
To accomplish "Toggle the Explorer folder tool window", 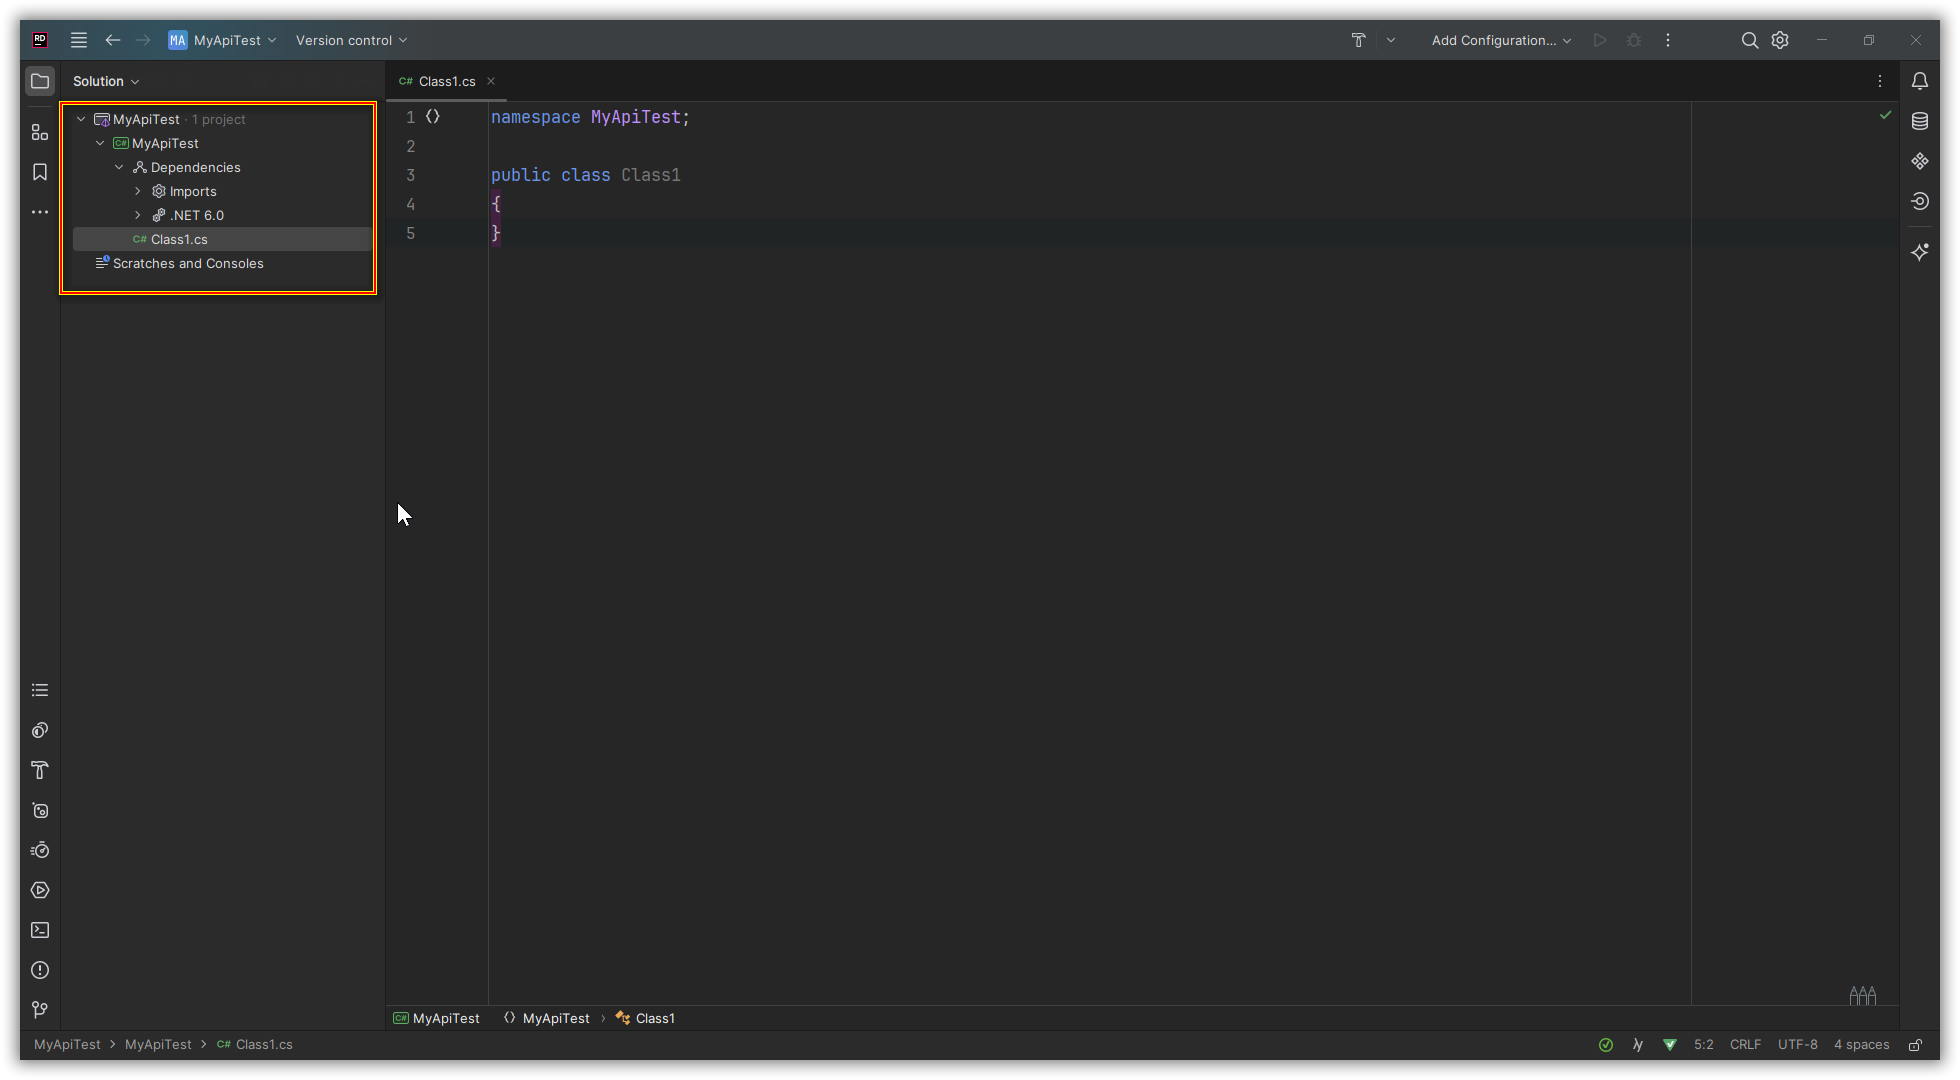I will [40, 81].
